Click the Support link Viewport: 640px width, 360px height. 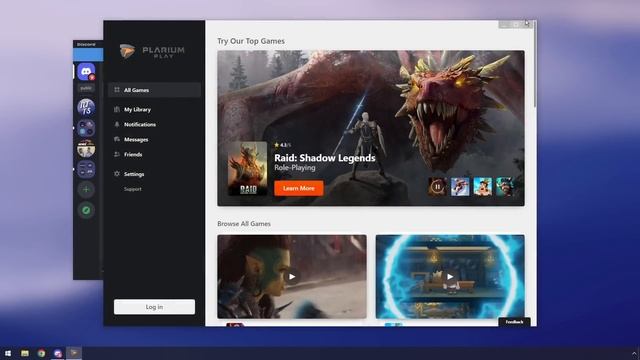pyautogui.click(x=133, y=189)
